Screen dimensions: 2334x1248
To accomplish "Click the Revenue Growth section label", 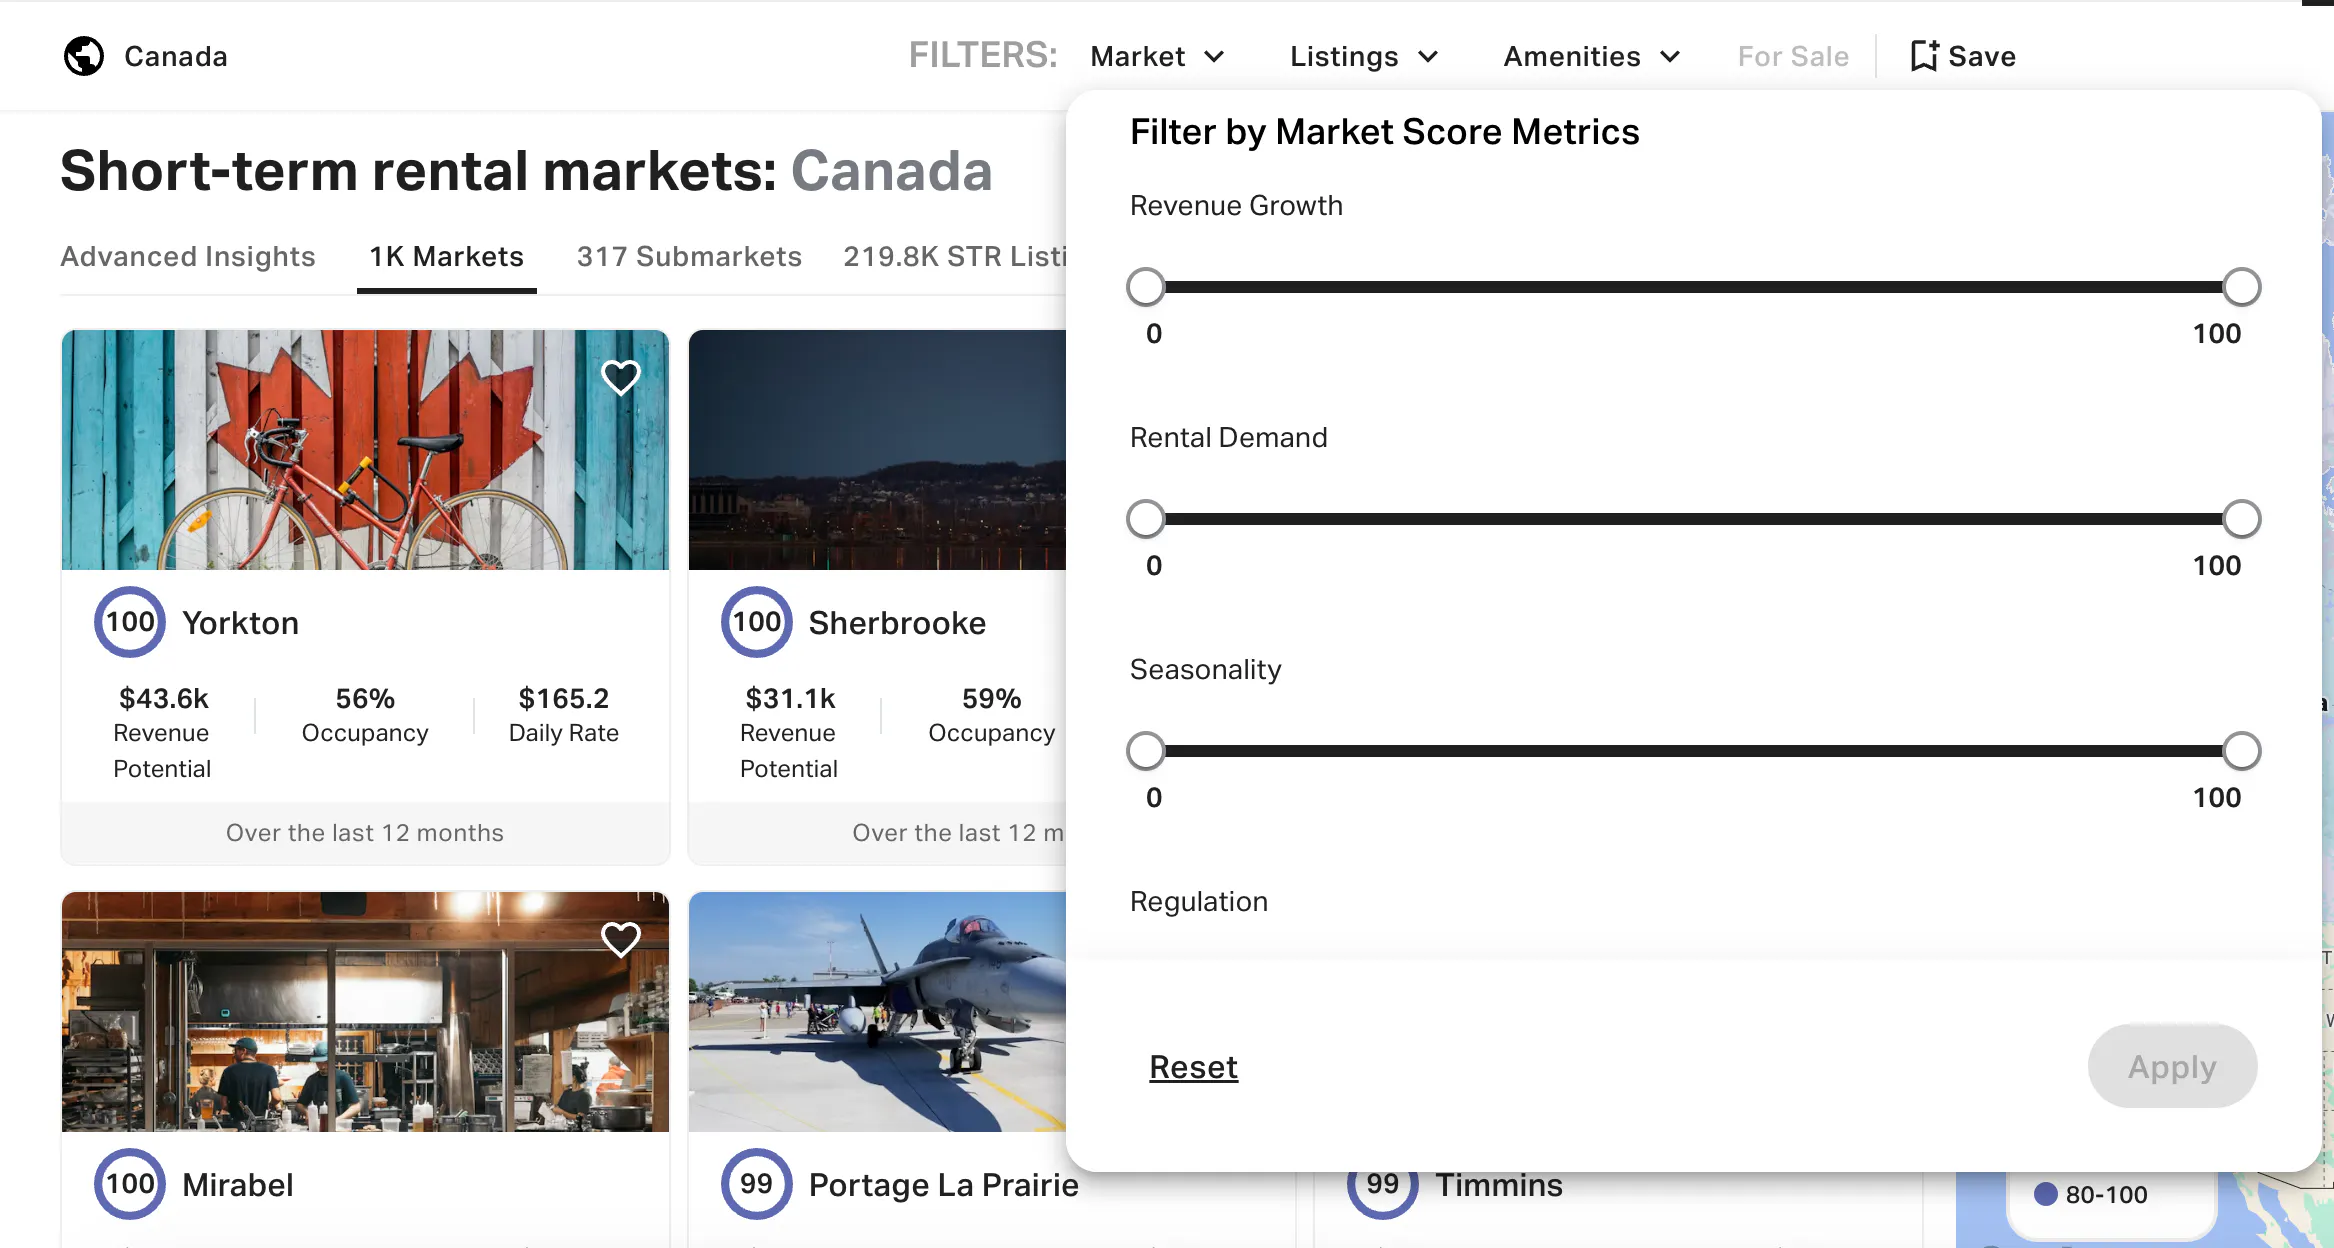I will [1236, 206].
